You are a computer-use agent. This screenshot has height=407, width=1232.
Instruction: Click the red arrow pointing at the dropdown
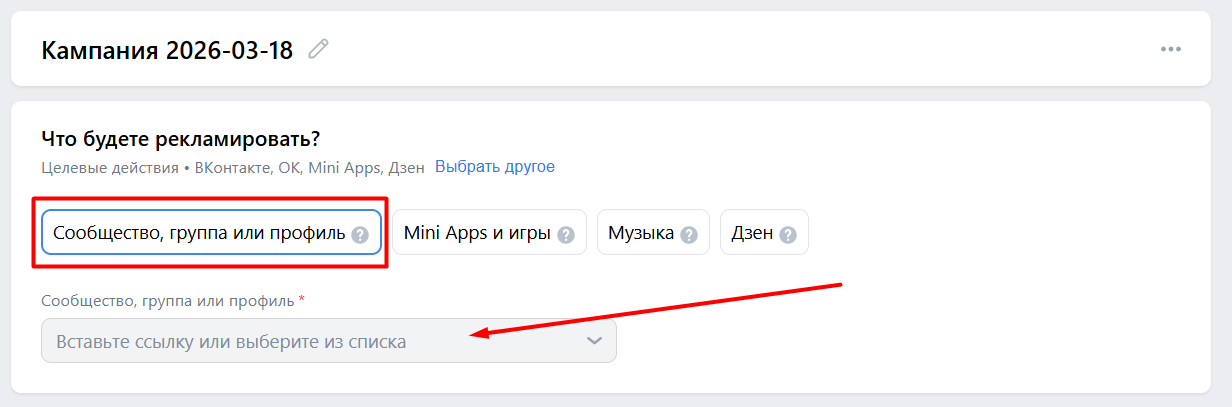660,310
